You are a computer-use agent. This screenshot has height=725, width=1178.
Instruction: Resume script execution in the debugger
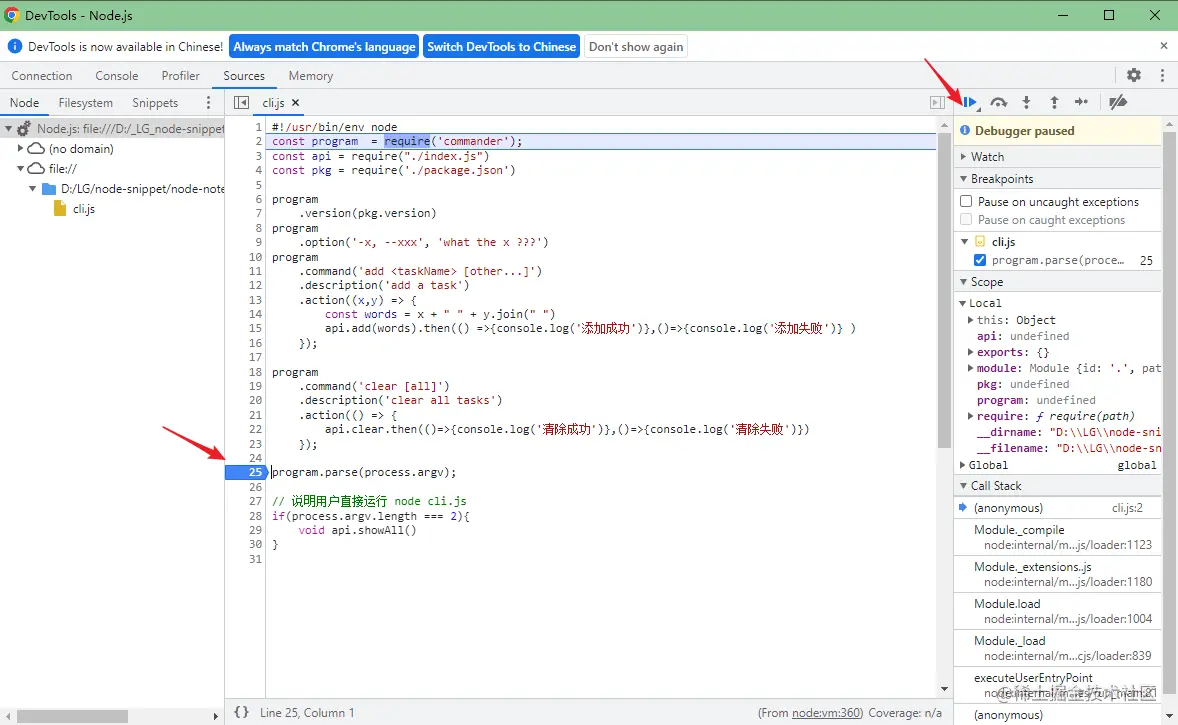[970, 102]
